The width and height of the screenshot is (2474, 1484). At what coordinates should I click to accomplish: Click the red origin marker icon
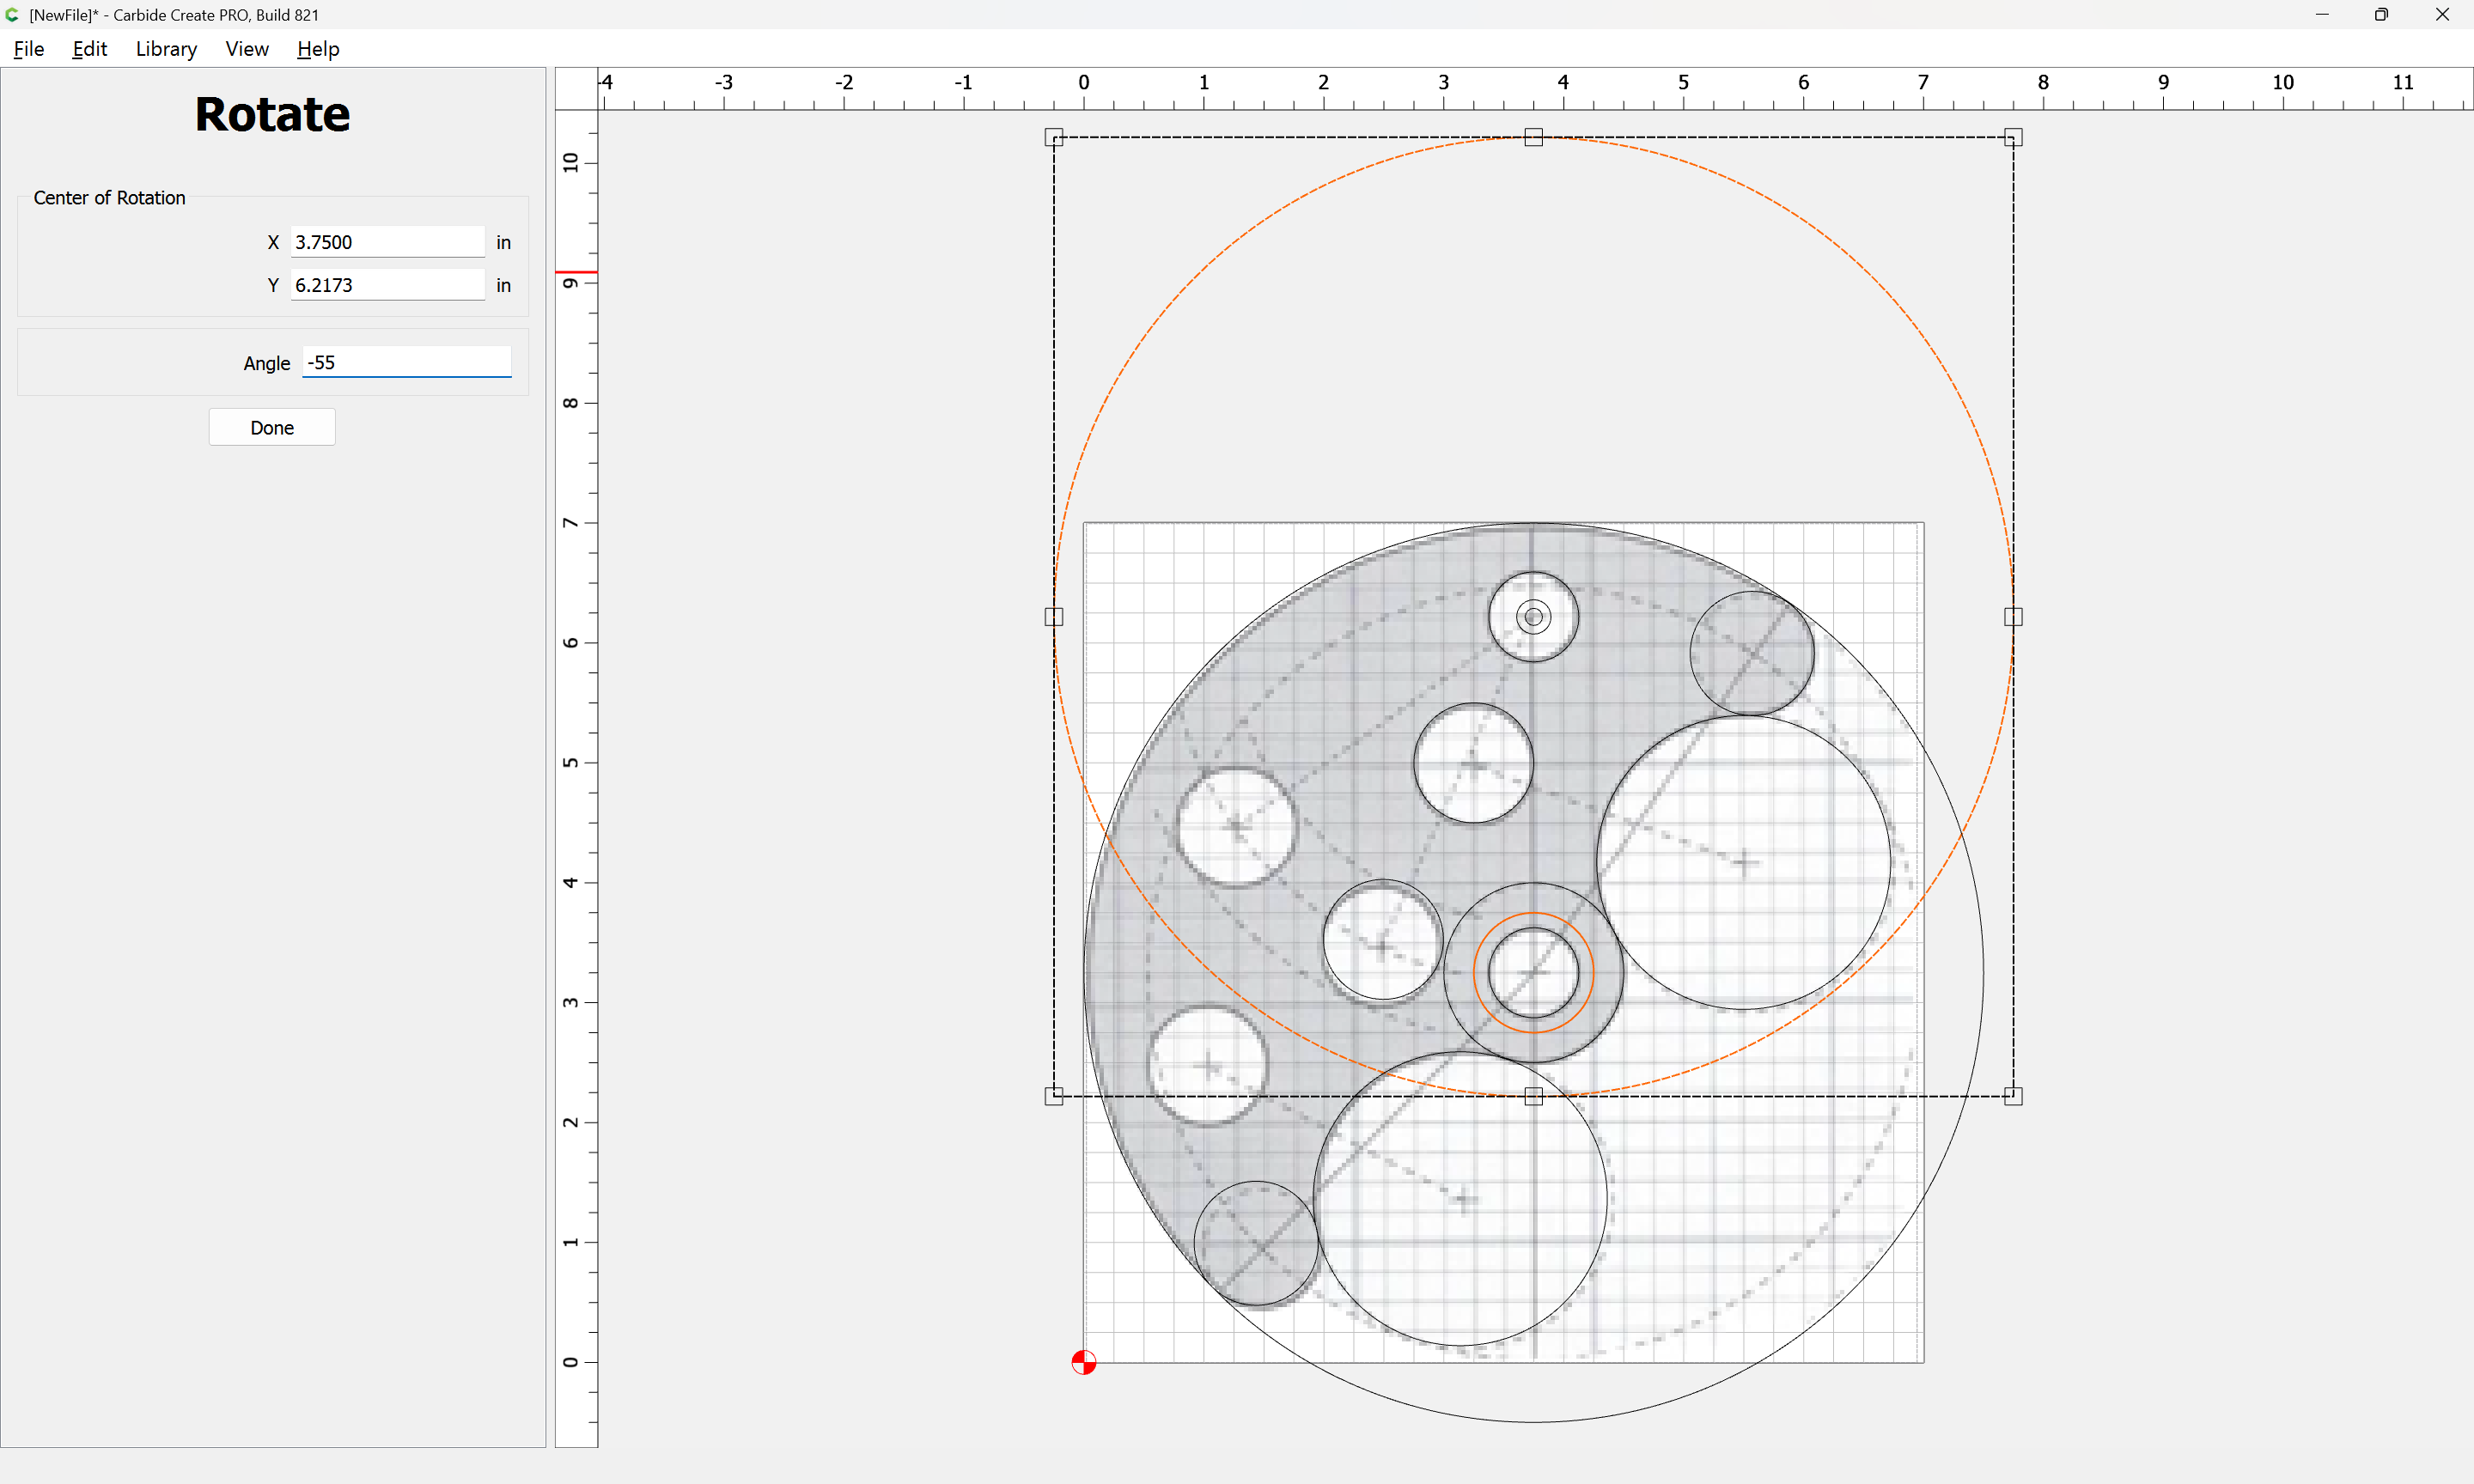pyautogui.click(x=1083, y=1362)
